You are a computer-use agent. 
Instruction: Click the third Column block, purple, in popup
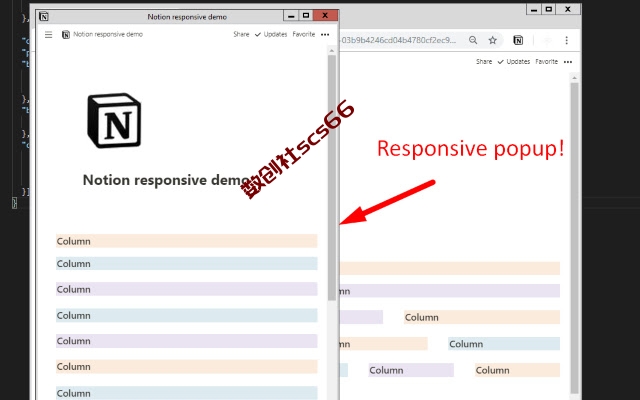[x=187, y=289]
